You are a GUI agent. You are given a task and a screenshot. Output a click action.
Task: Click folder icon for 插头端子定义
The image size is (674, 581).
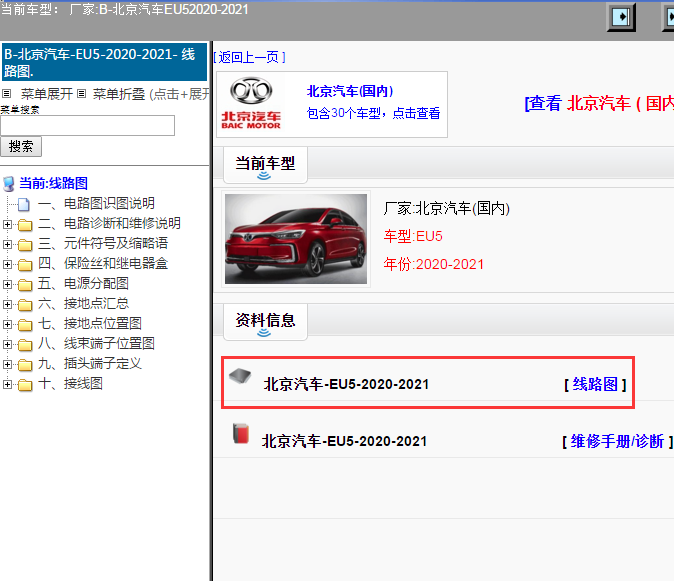click(x=25, y=365)
